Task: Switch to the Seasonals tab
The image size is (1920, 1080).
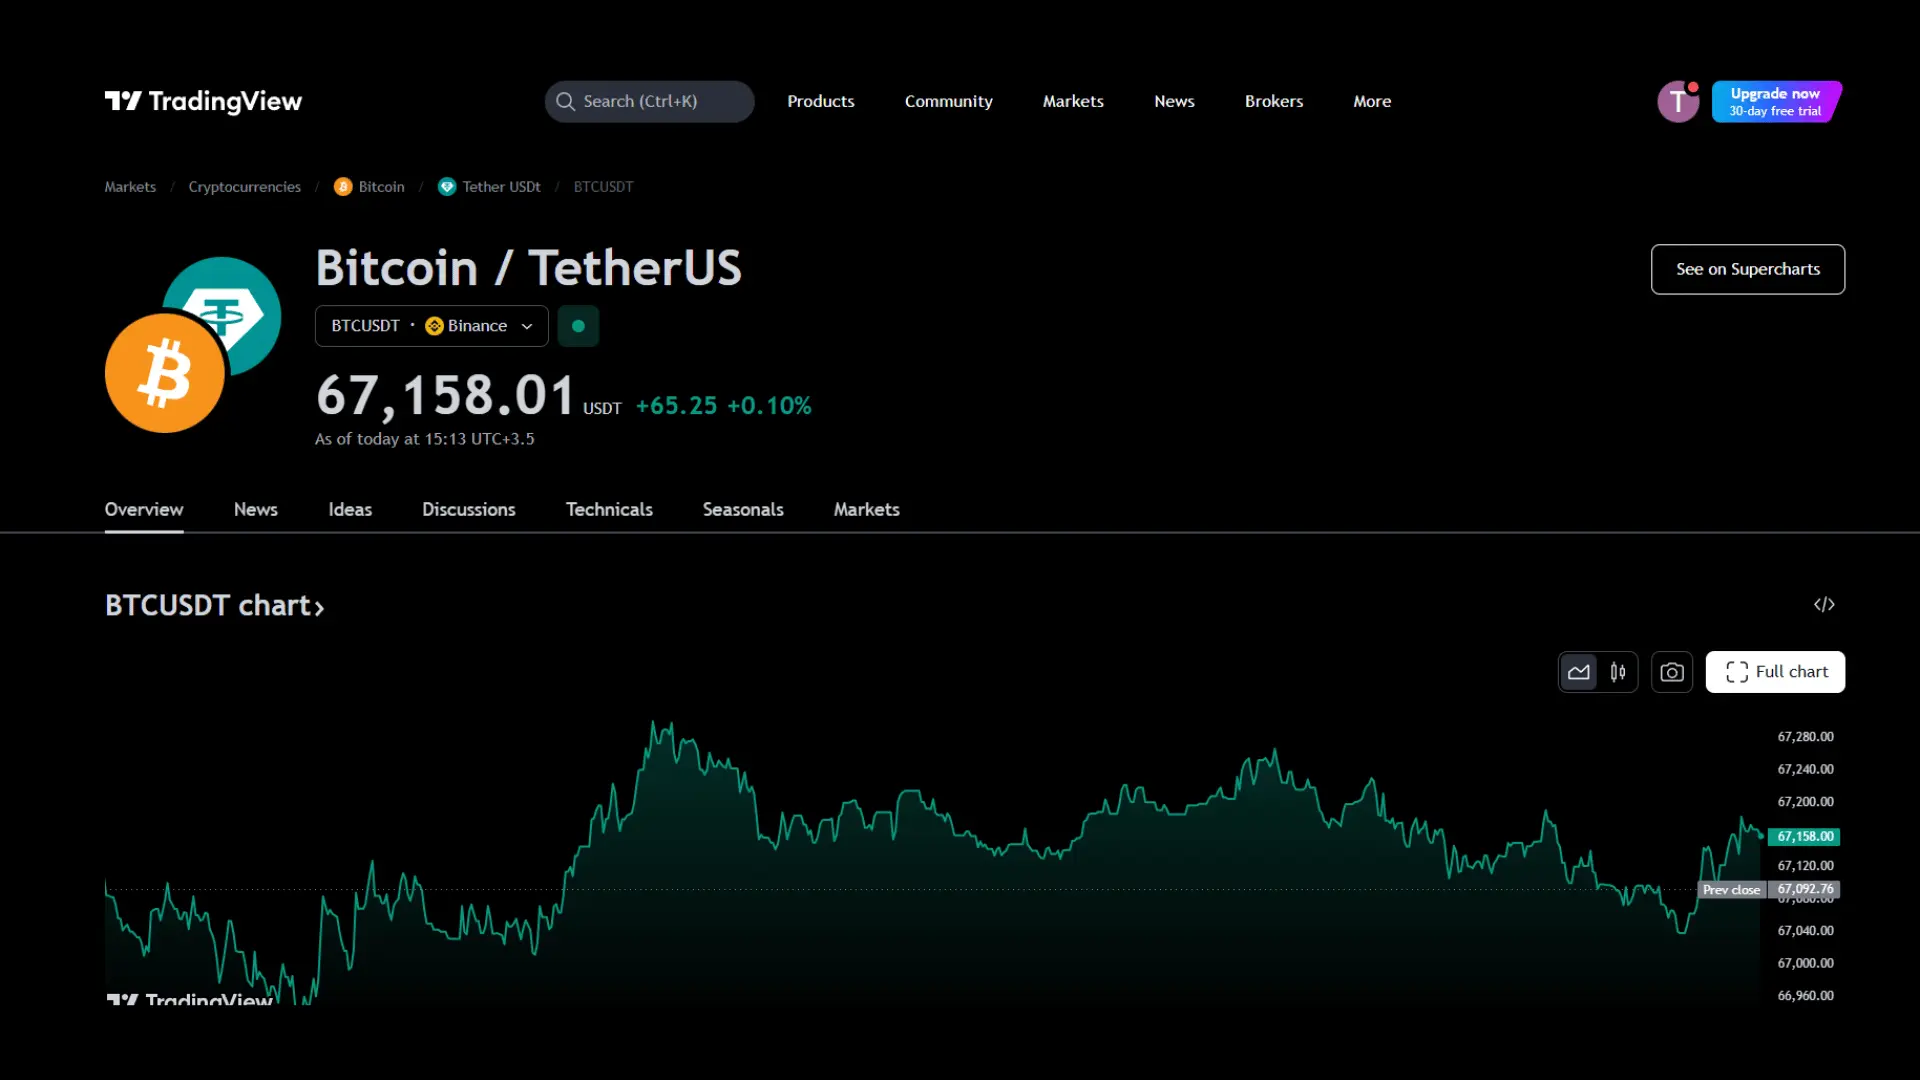Action: point(743,509)
